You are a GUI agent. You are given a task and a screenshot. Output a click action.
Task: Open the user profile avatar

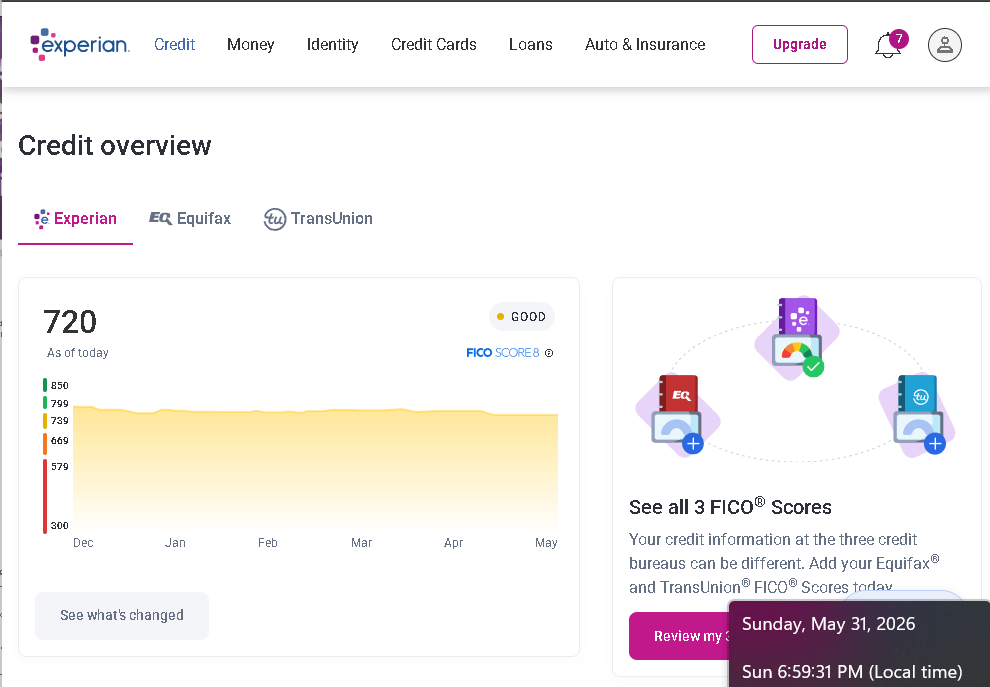click(945, 45)
